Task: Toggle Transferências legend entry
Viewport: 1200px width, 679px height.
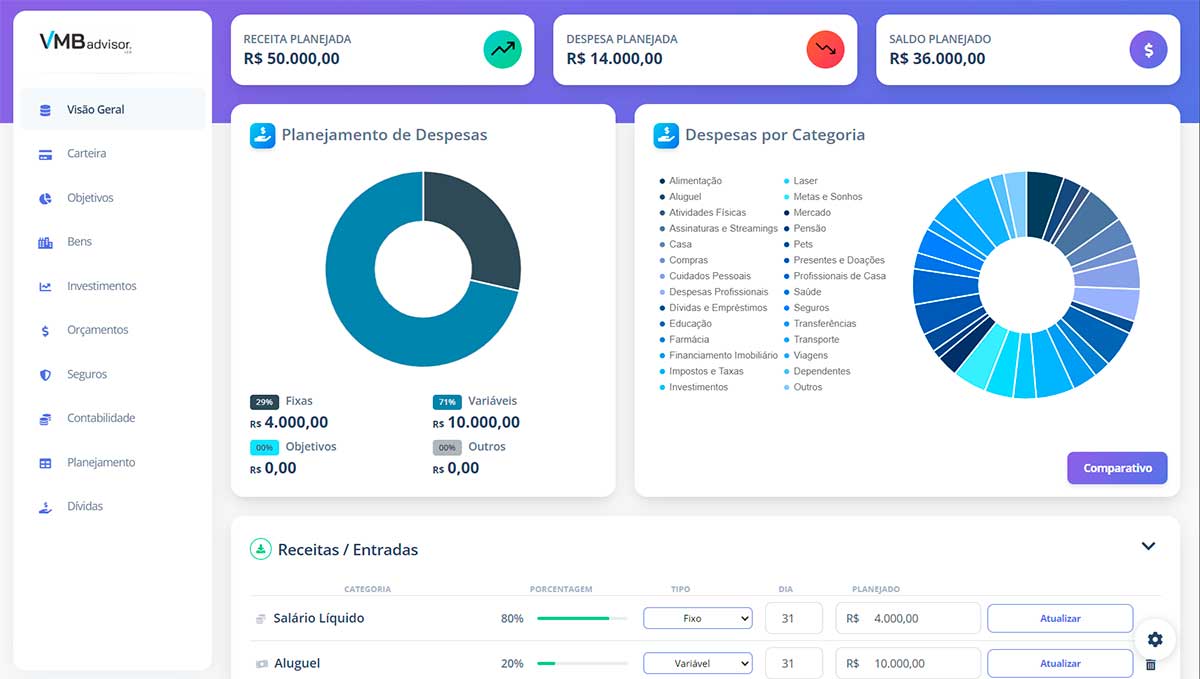Action: pos(821,324)
